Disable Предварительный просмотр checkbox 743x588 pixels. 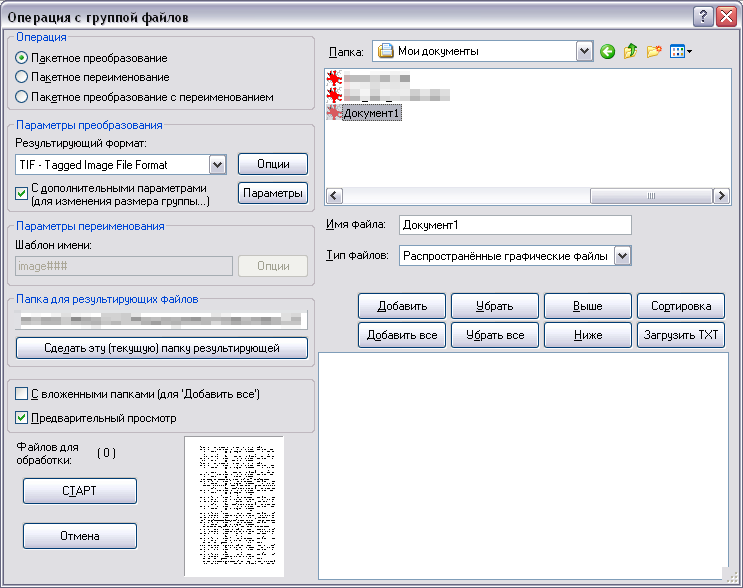[x=23, y=418]
